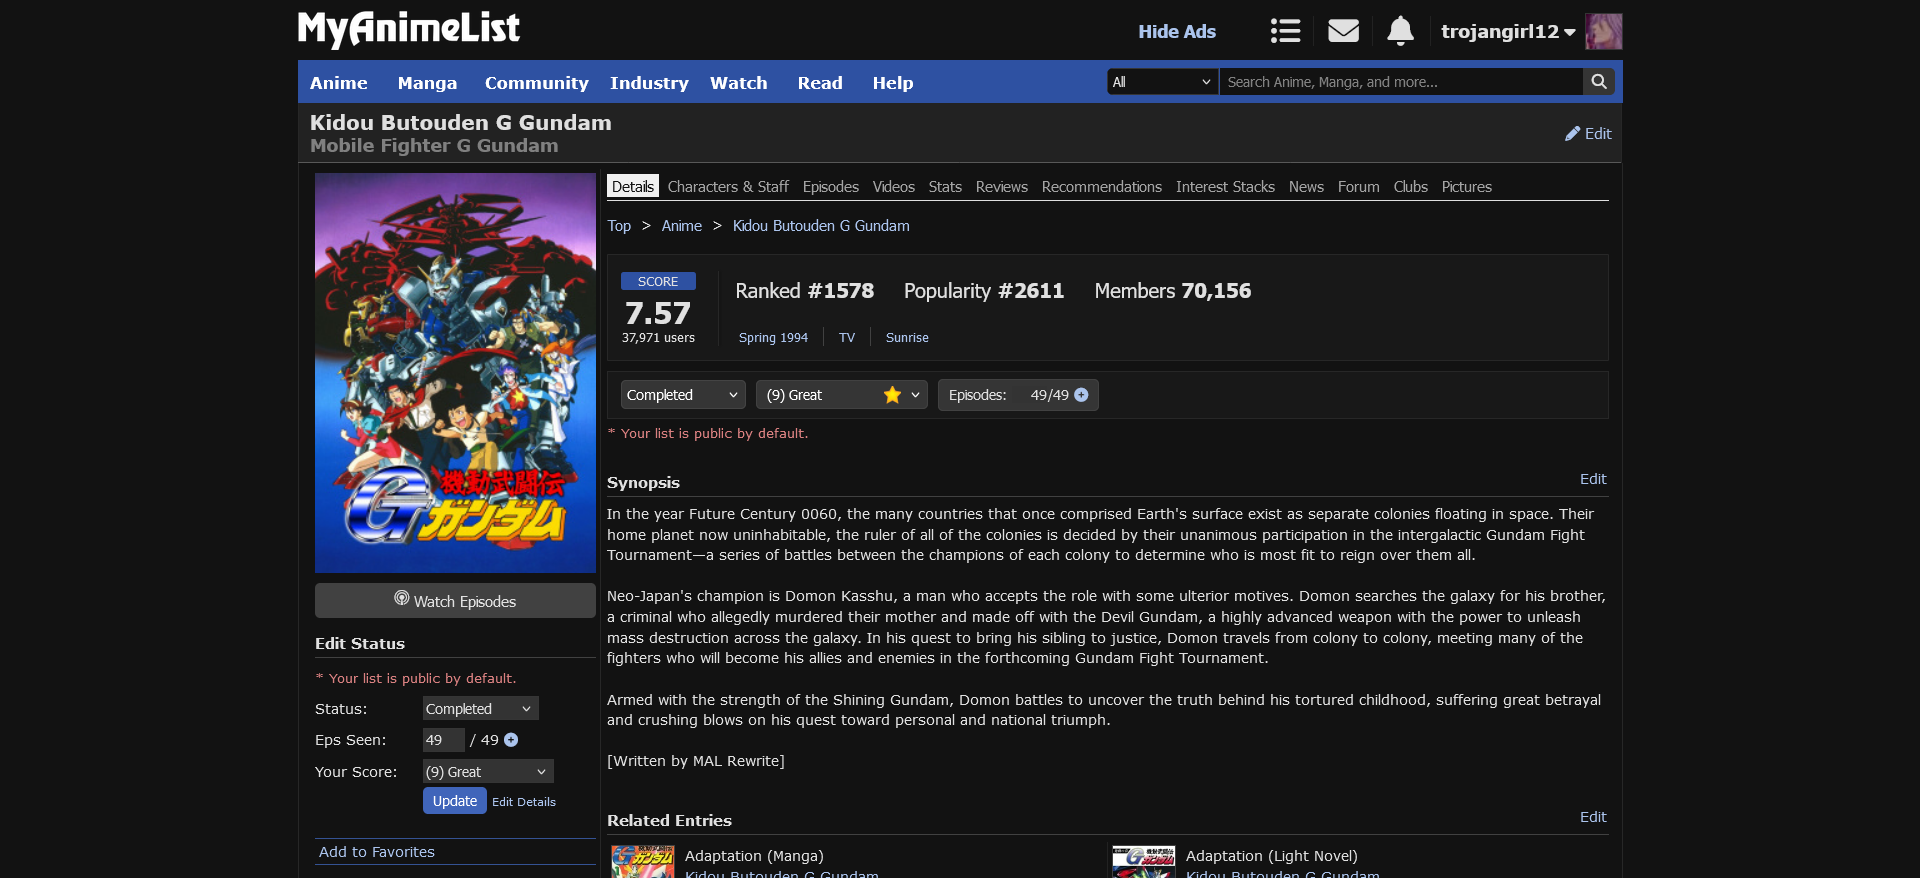The width and height of the screenshot is (1920, 878).
Task: Open the messages envelope icon
Action: click(1343, 31)
